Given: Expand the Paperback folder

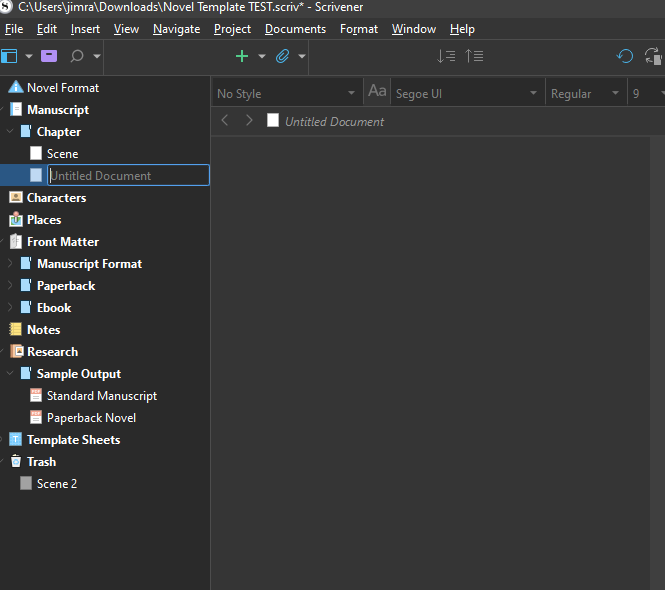Looking at the screenshot, I should [10, 285].
